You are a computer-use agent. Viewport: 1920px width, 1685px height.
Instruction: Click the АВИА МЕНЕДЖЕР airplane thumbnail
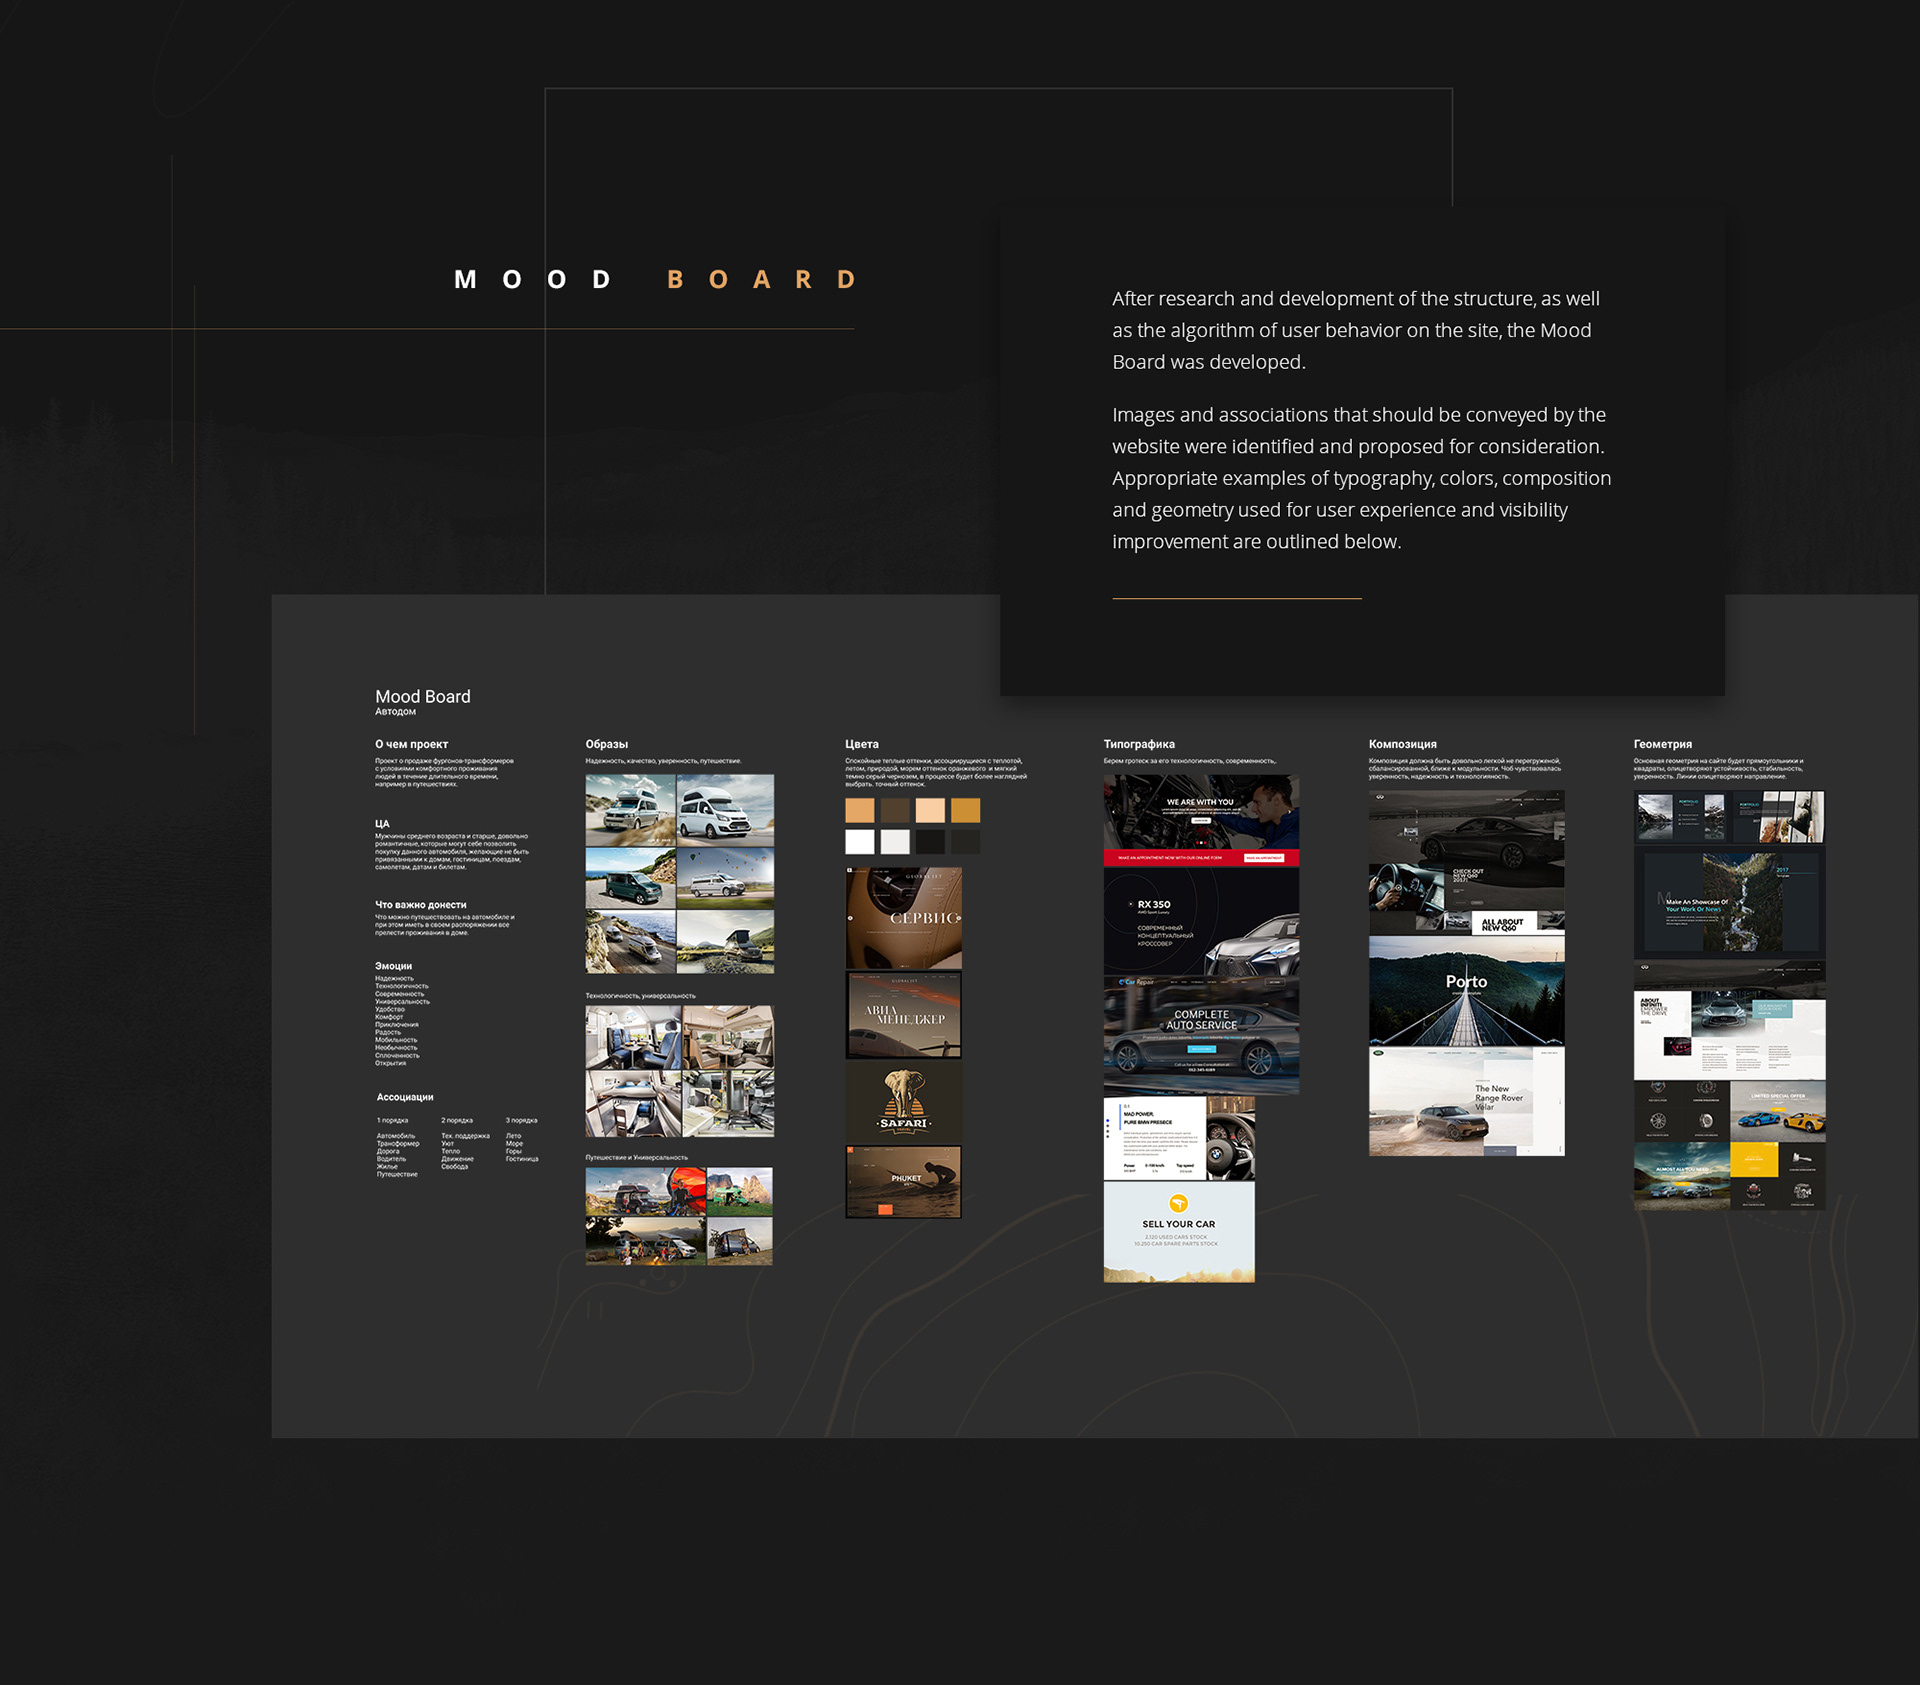tap(903, 1015)
